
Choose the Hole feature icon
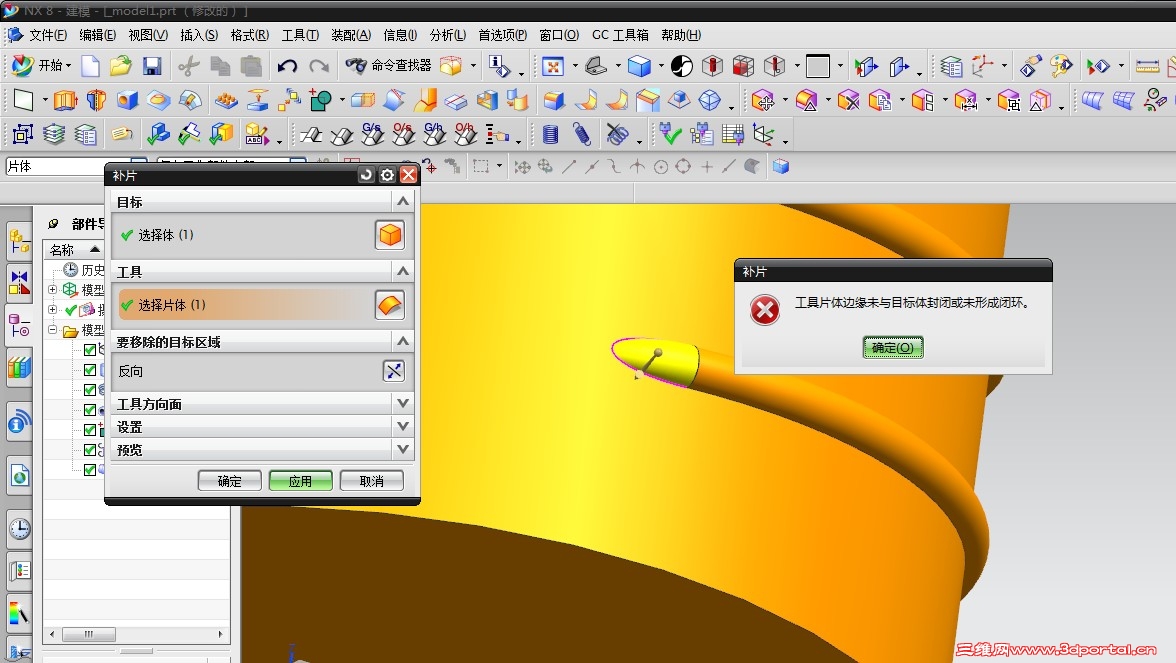click(128, 100)
